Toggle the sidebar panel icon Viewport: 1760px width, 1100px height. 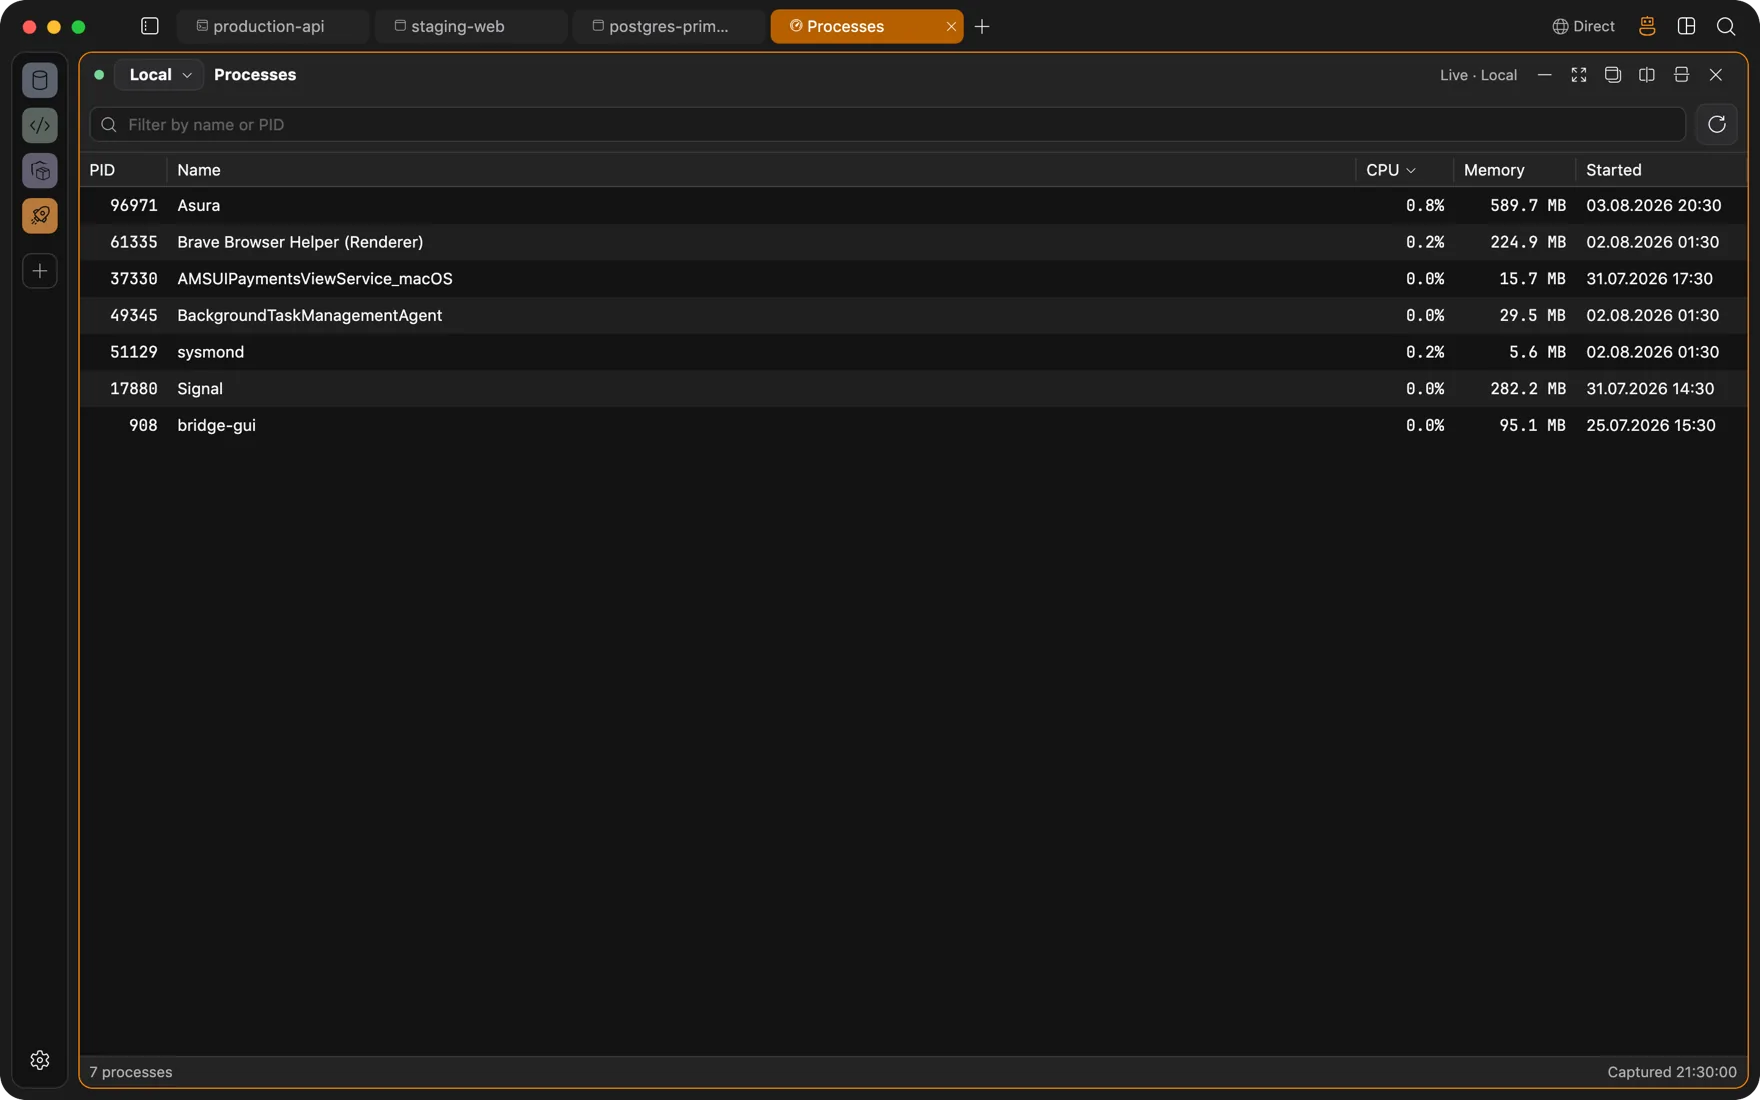(x=150, y=26)
